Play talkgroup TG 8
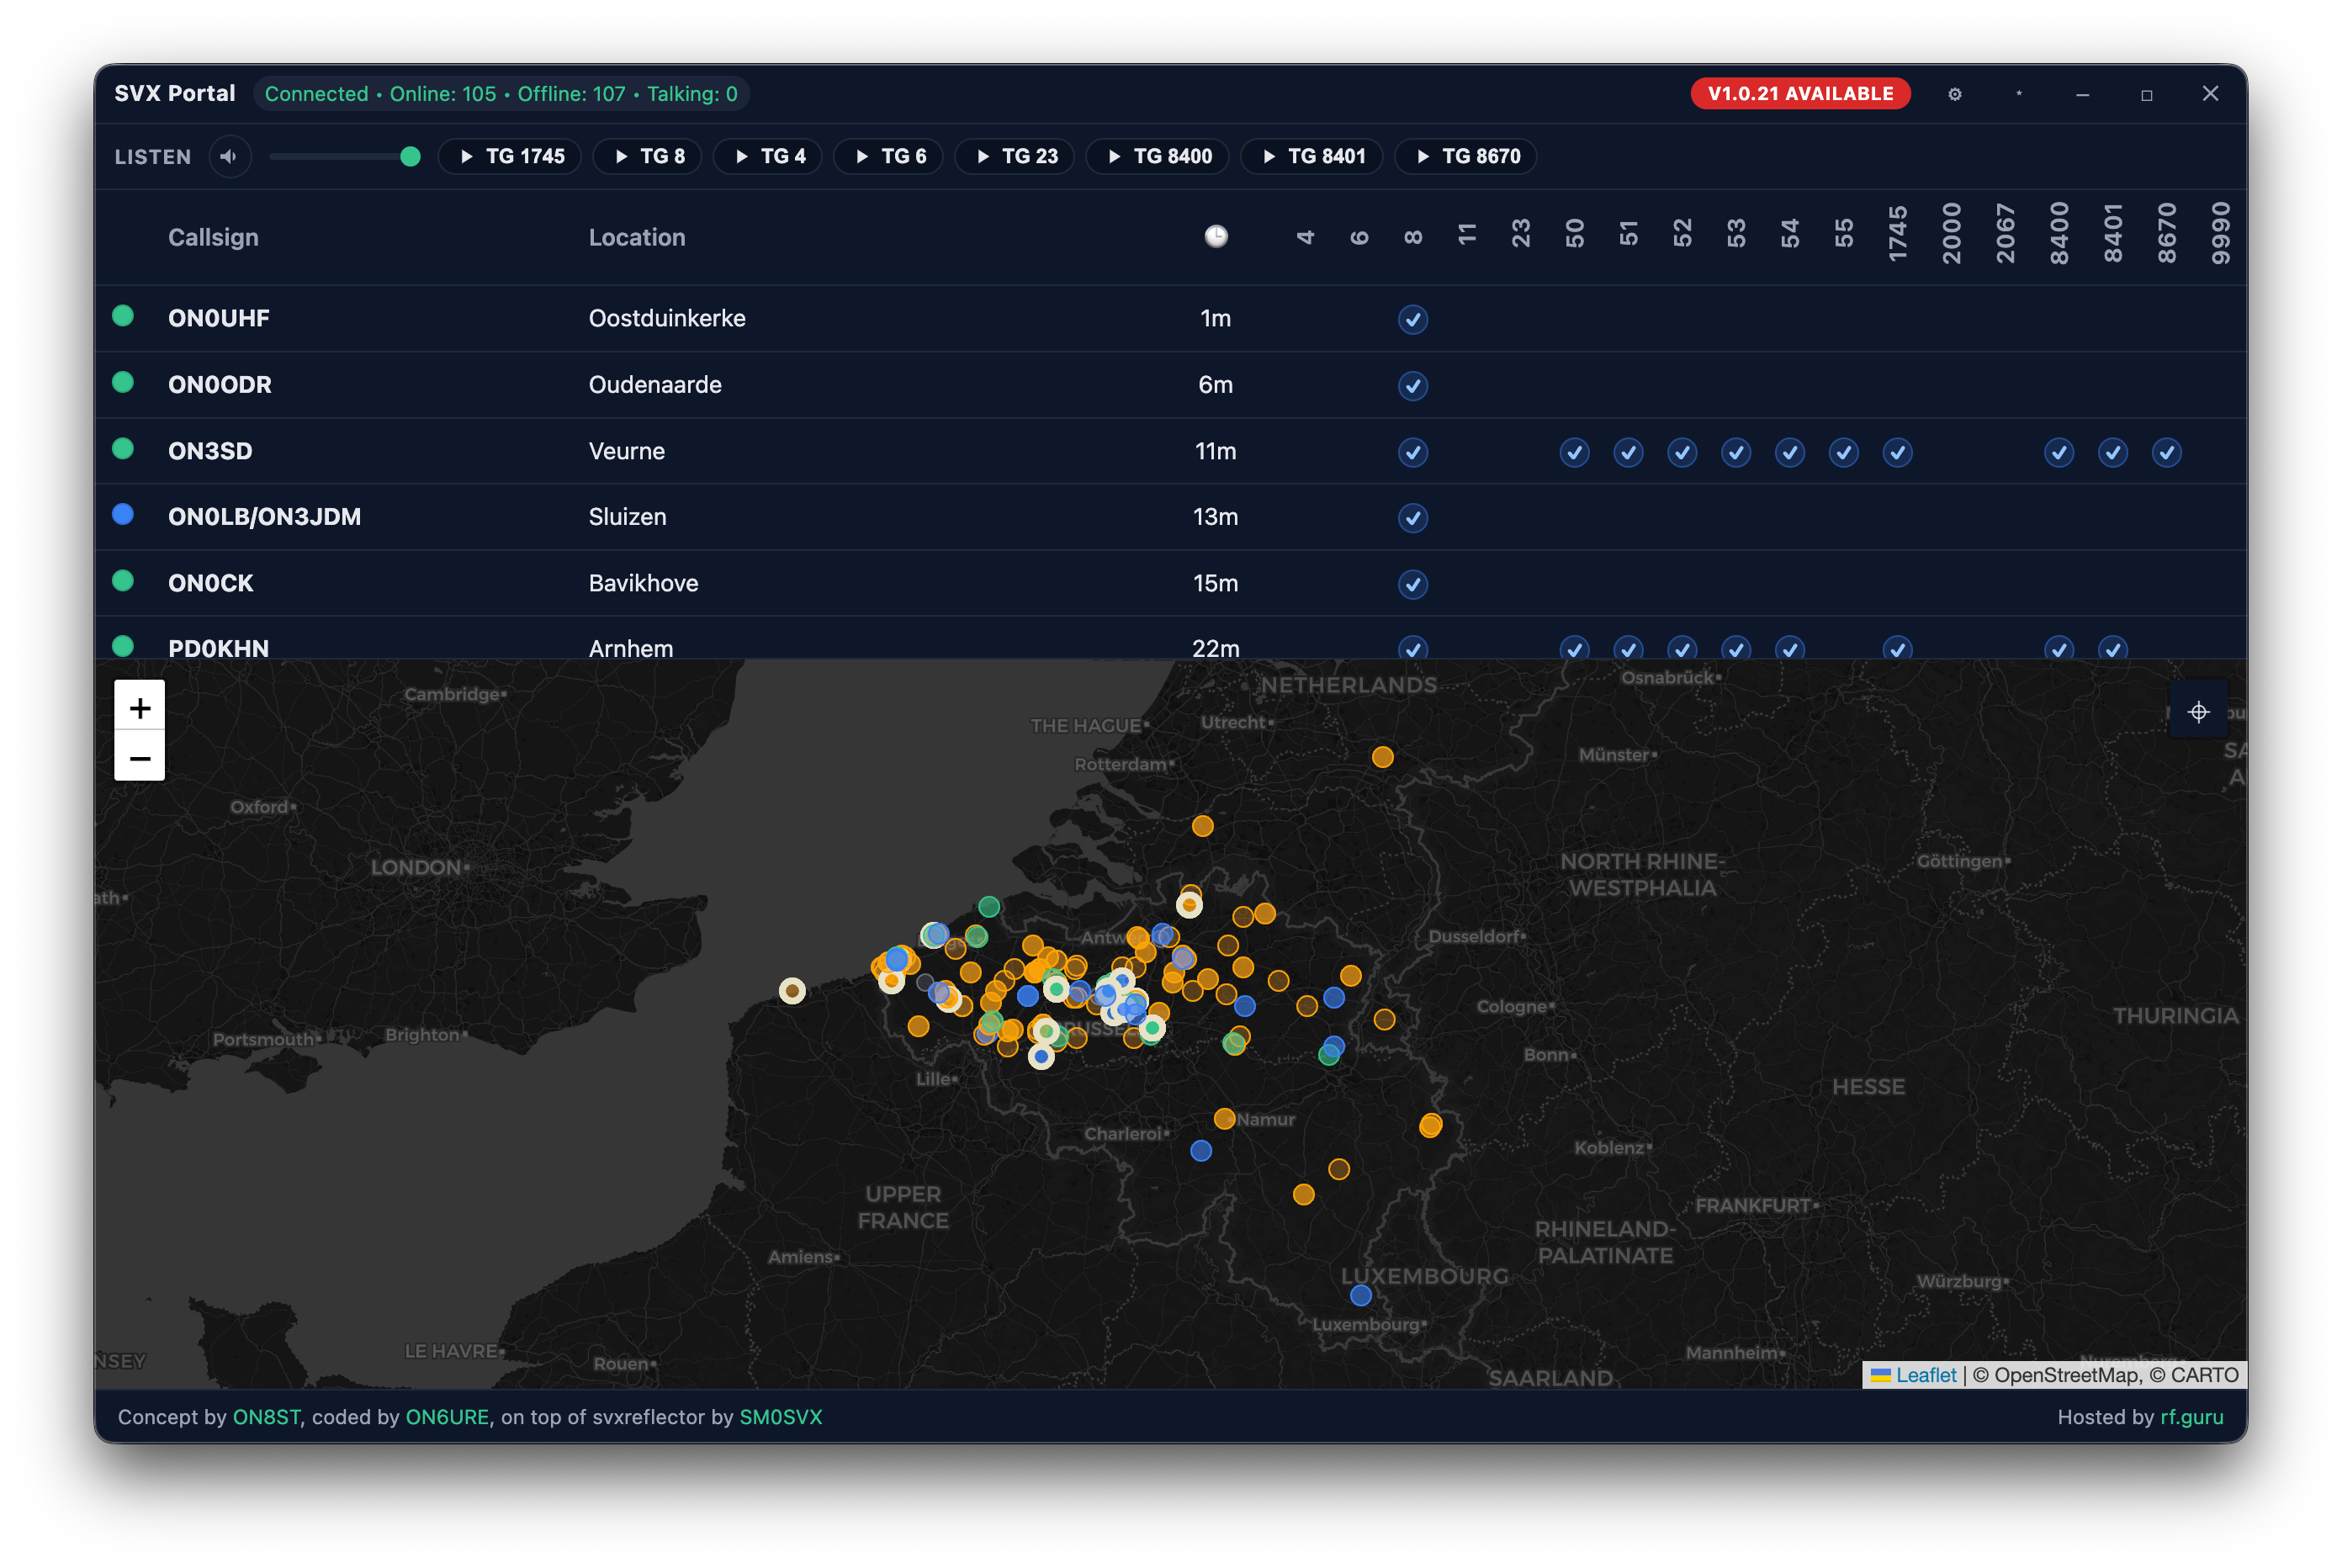This screenshot has height=1568, width=2342. (x=648, y=156)
